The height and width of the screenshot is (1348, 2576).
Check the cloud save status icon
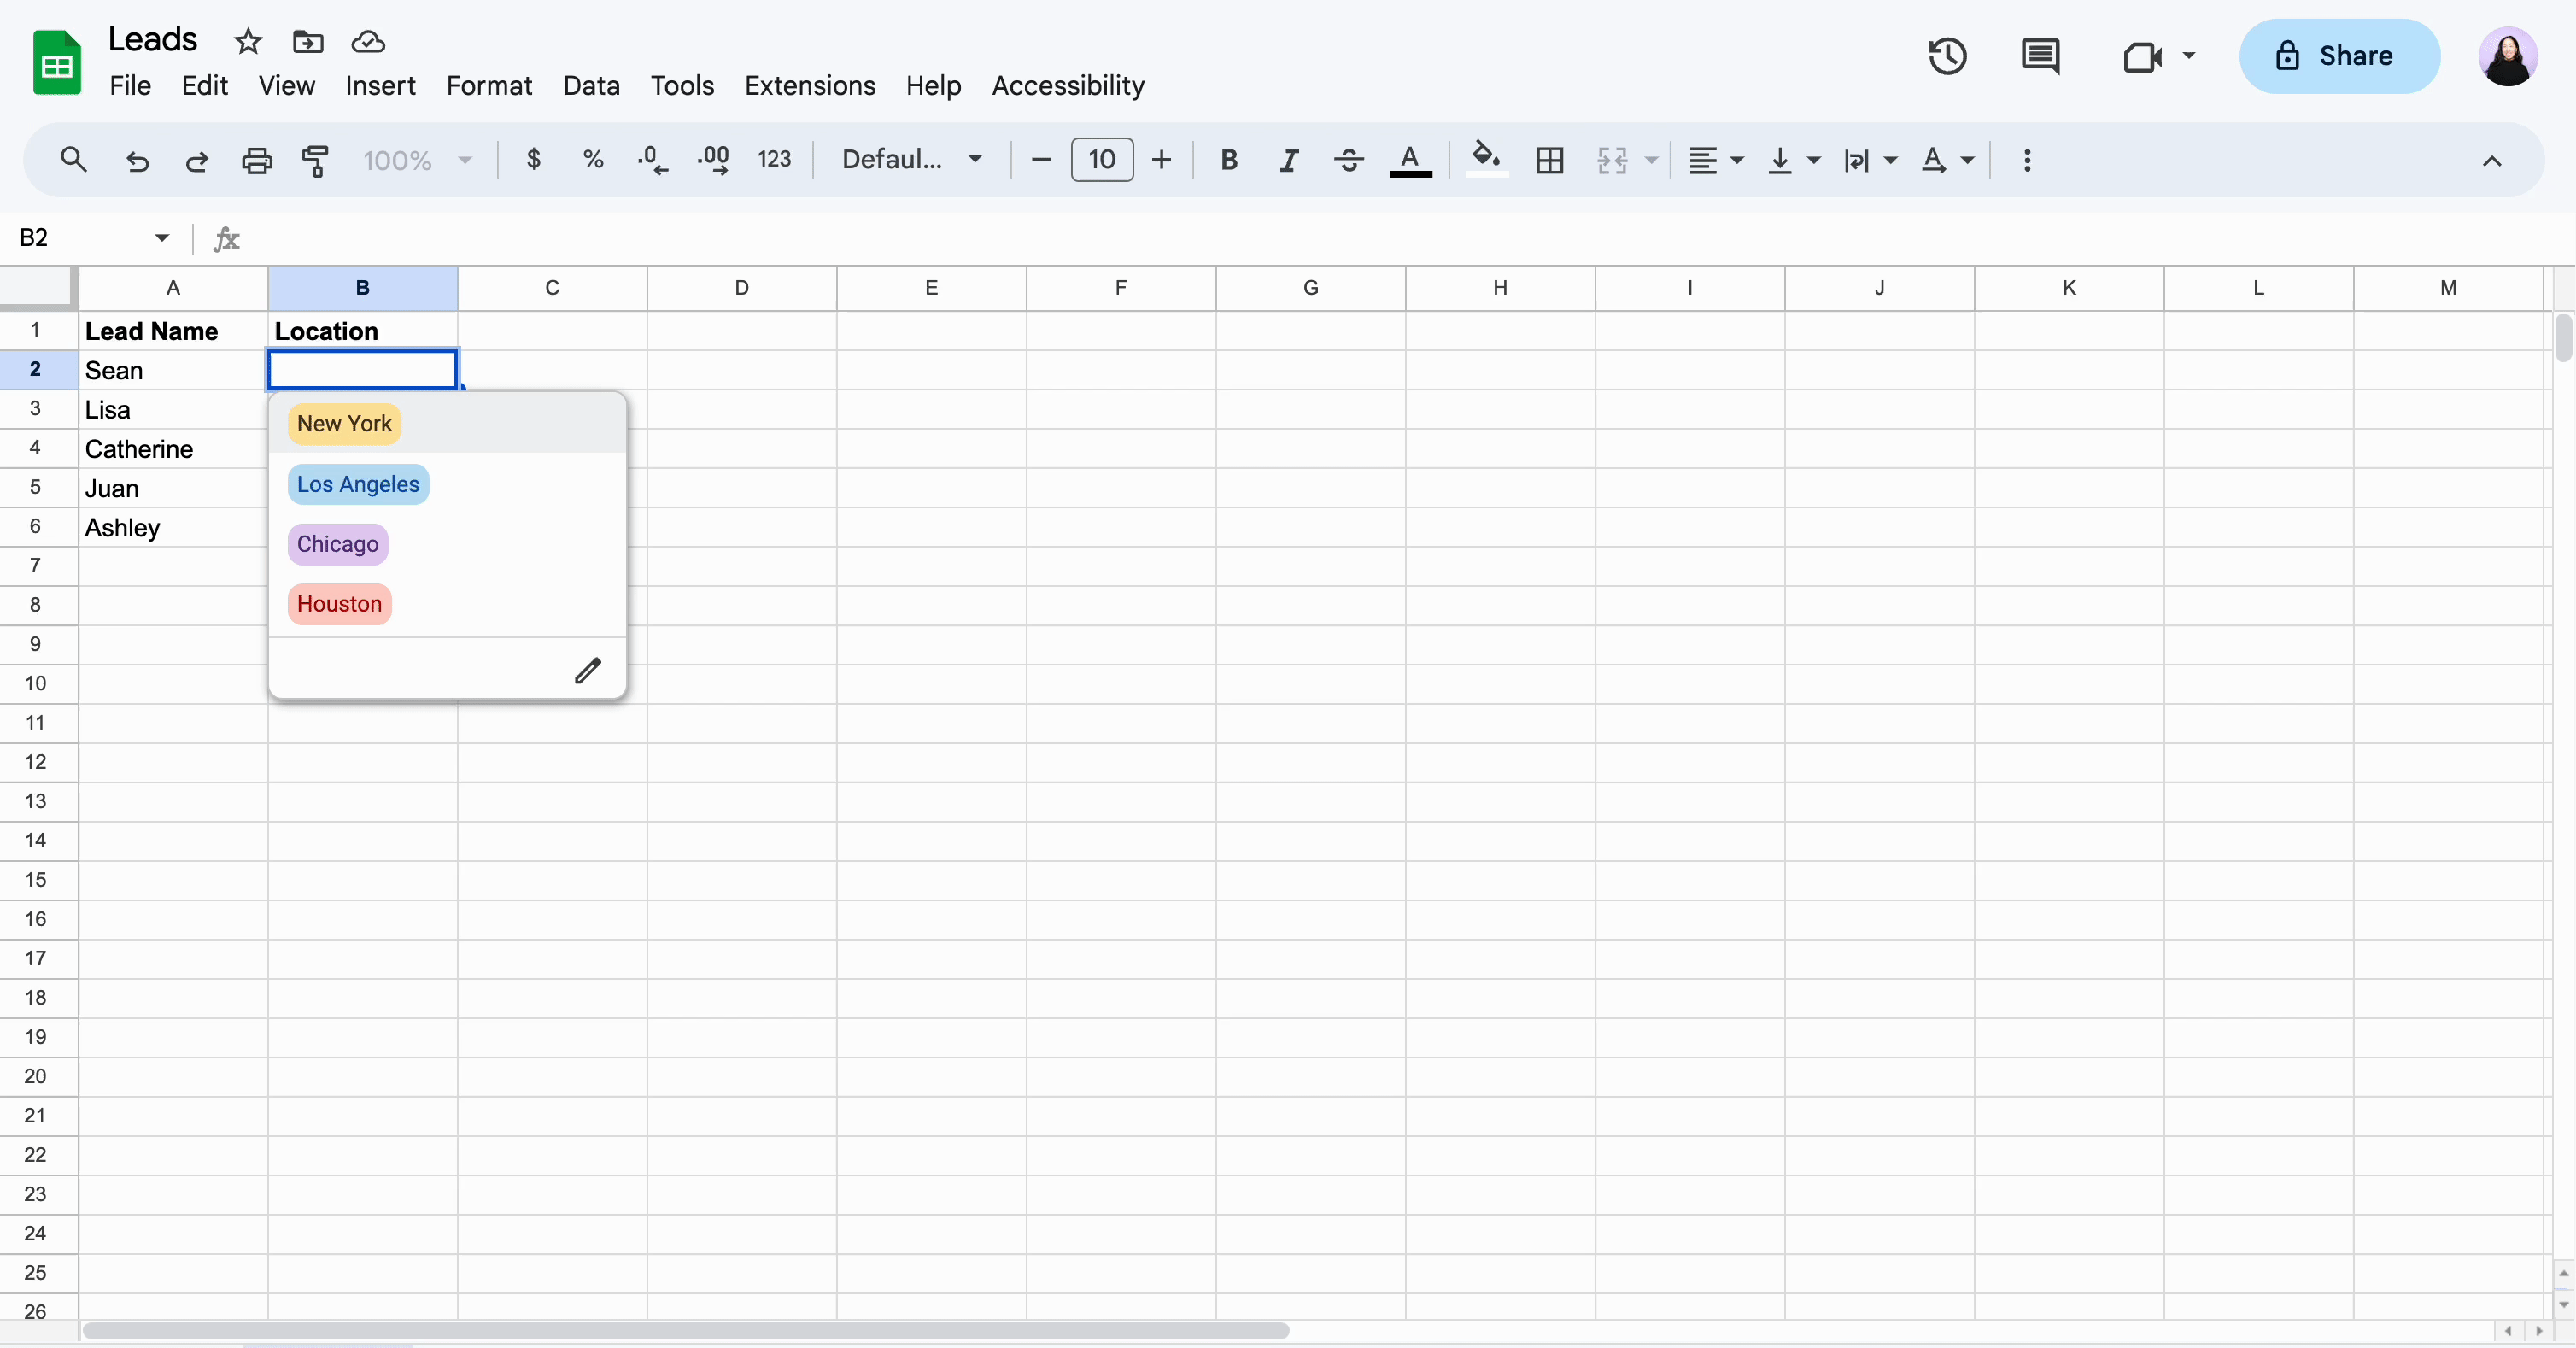point(368,41)
